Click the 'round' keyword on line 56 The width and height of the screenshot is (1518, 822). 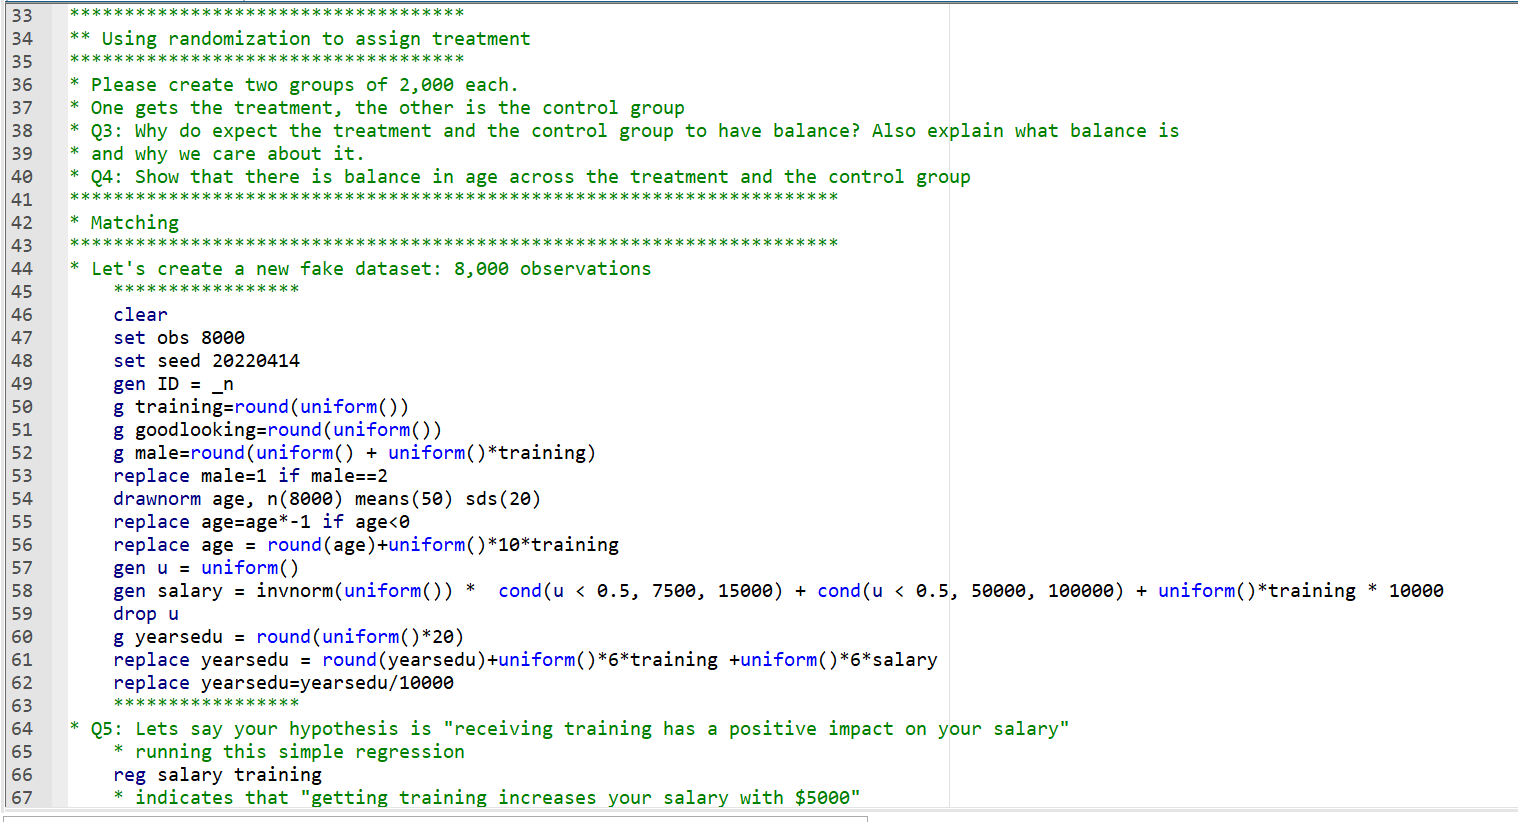pyautogui.click(x=293, y=544)
